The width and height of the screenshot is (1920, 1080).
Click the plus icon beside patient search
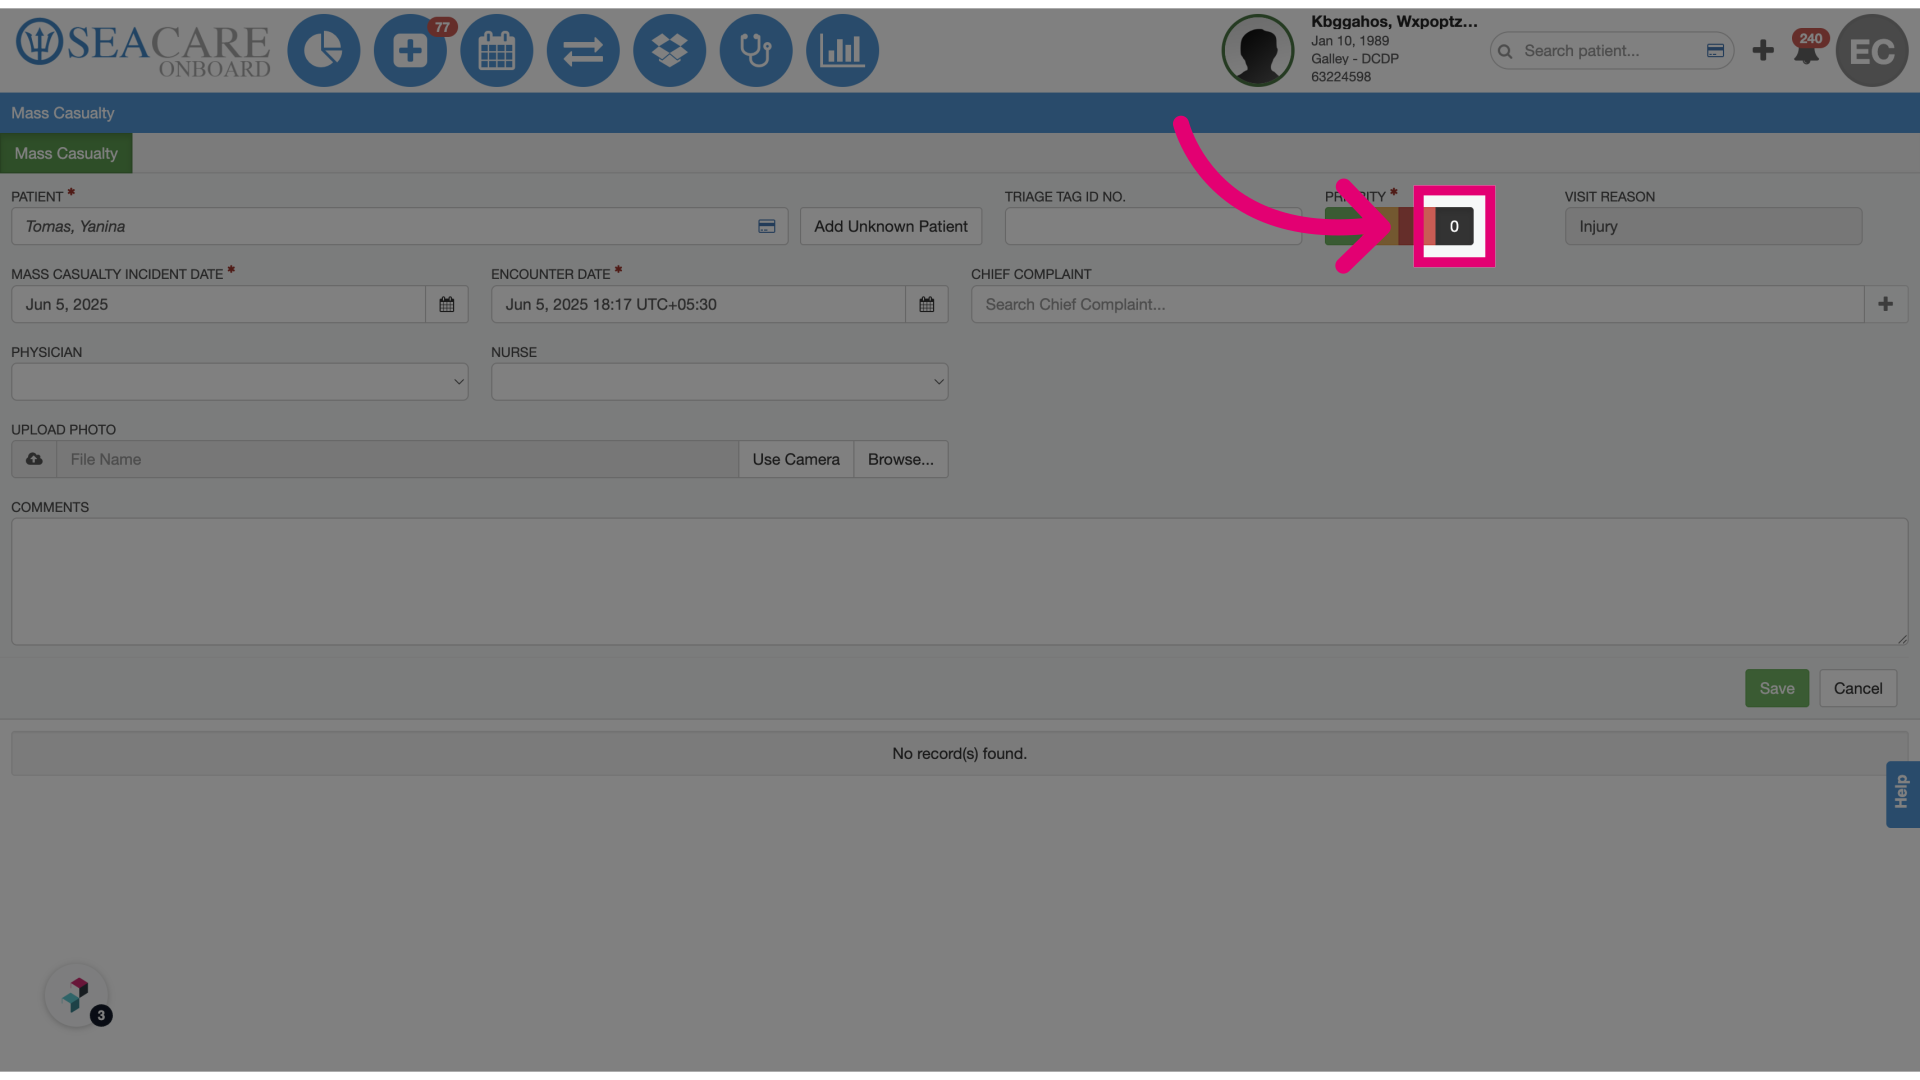1763,50
